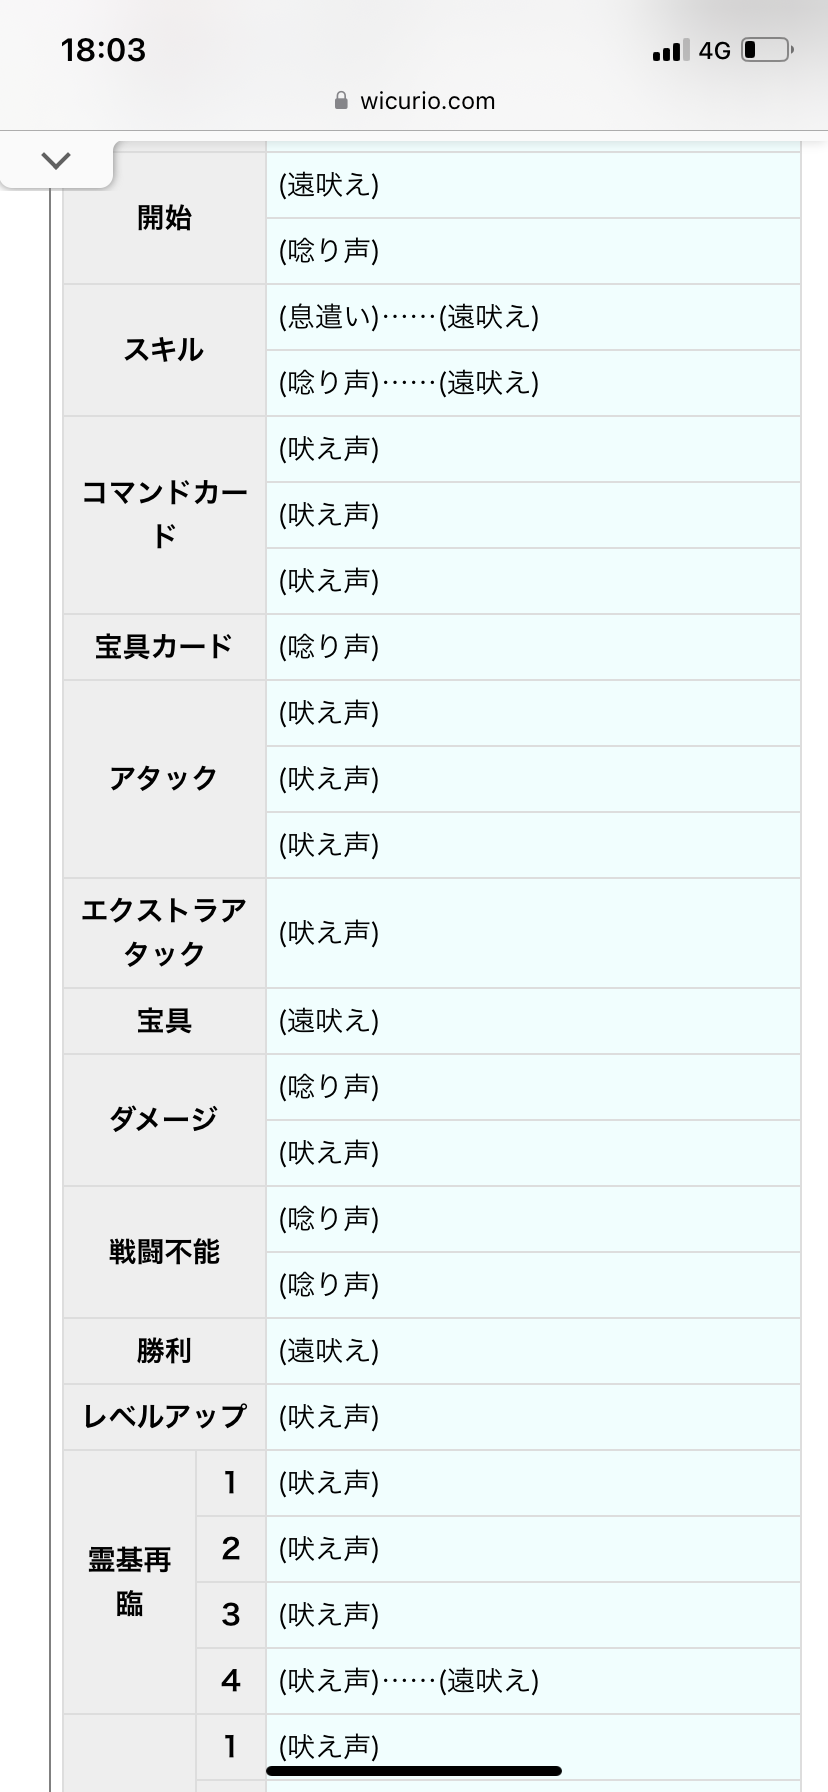
Task: Tap the 戦闘不能 row header
Action: point(164,1252)
